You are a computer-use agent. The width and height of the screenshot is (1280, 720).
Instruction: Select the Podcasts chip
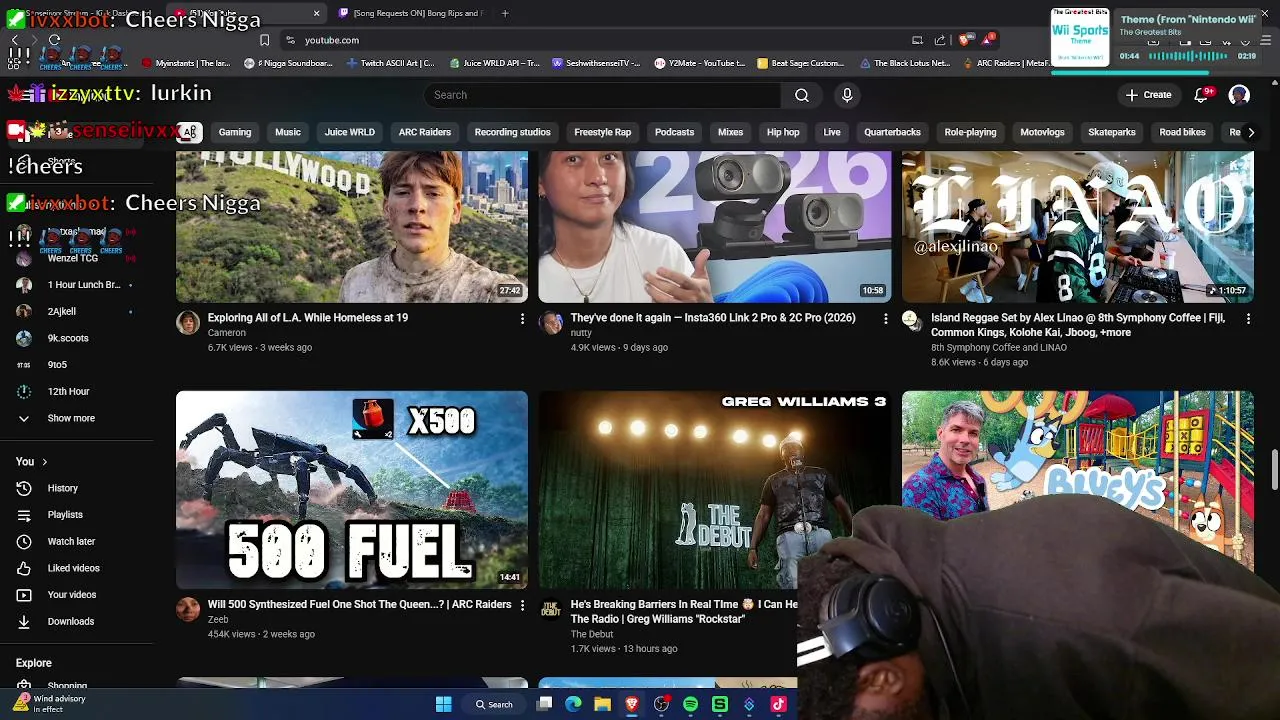click(x=674, y=132)
